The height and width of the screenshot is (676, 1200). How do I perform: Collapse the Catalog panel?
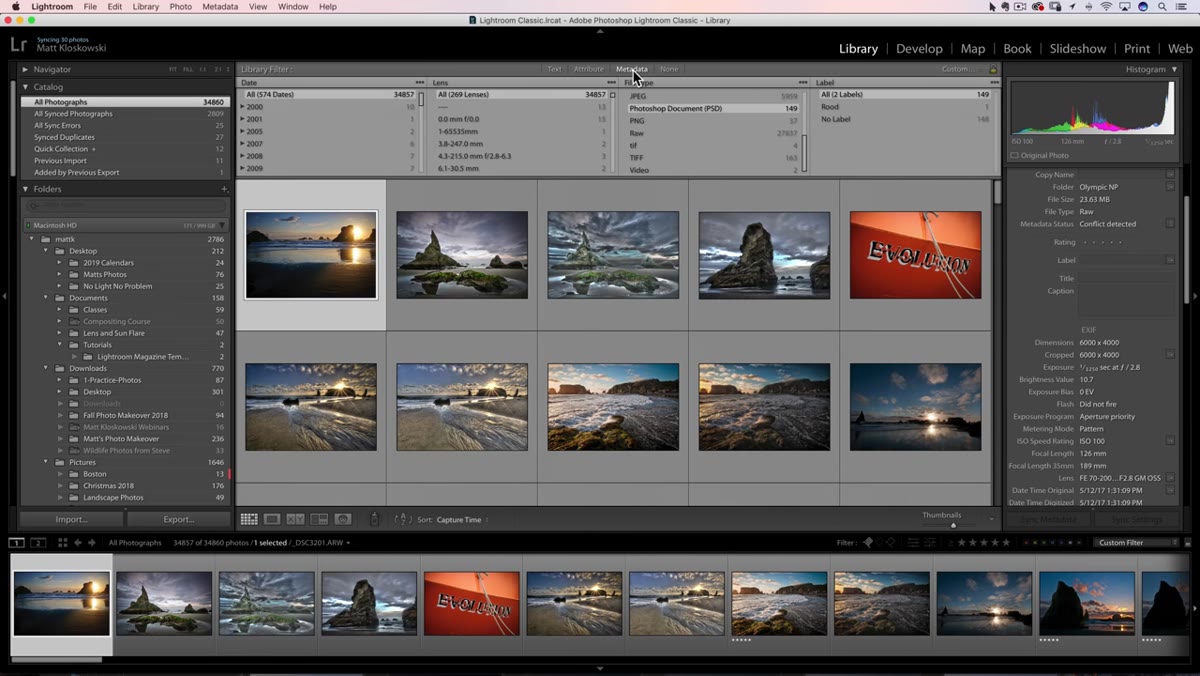pyautogui.click(x=26, y=87)
